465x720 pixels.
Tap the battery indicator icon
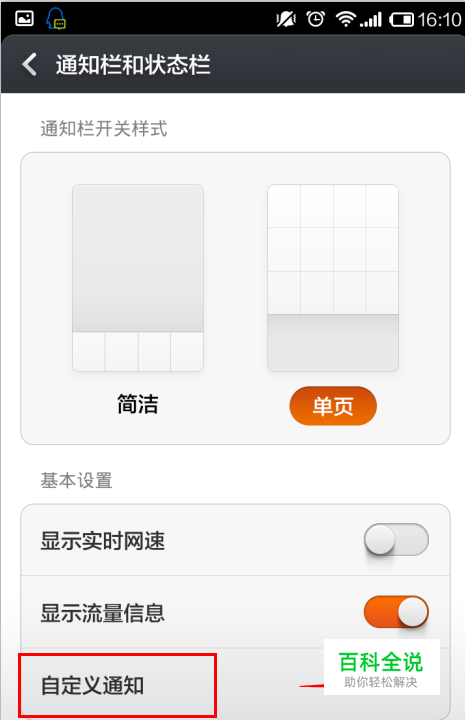tap(402, 20)
